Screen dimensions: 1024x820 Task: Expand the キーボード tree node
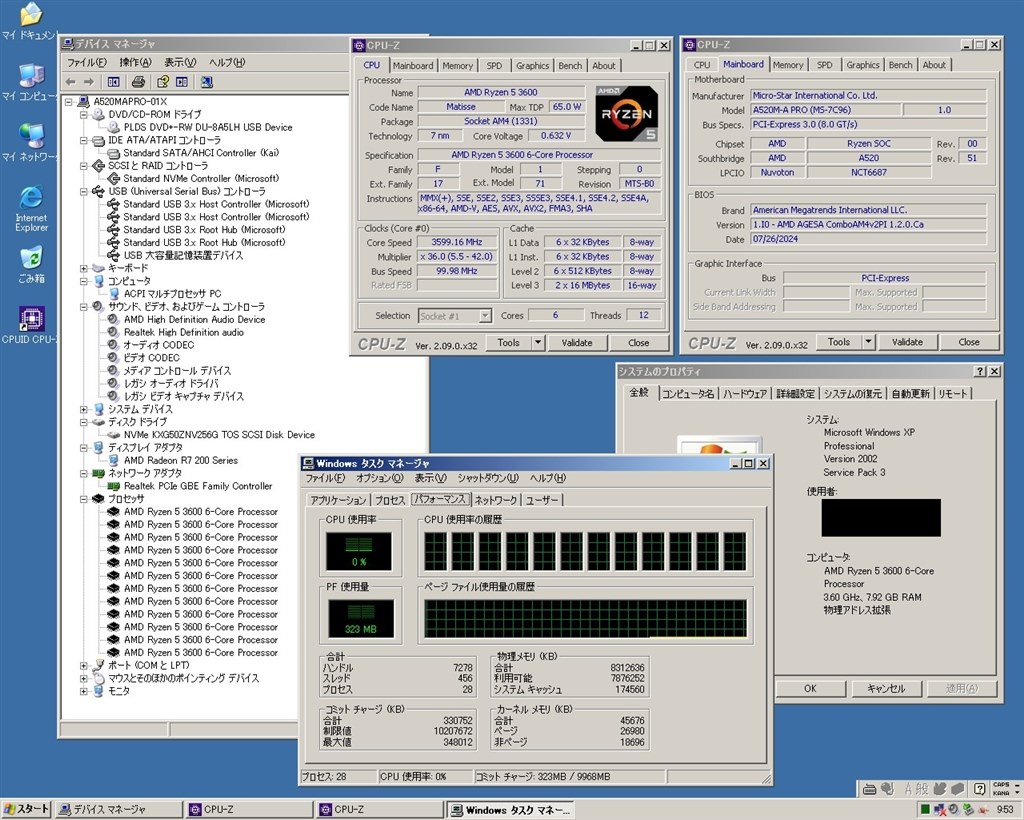click(x=84, y=268)
